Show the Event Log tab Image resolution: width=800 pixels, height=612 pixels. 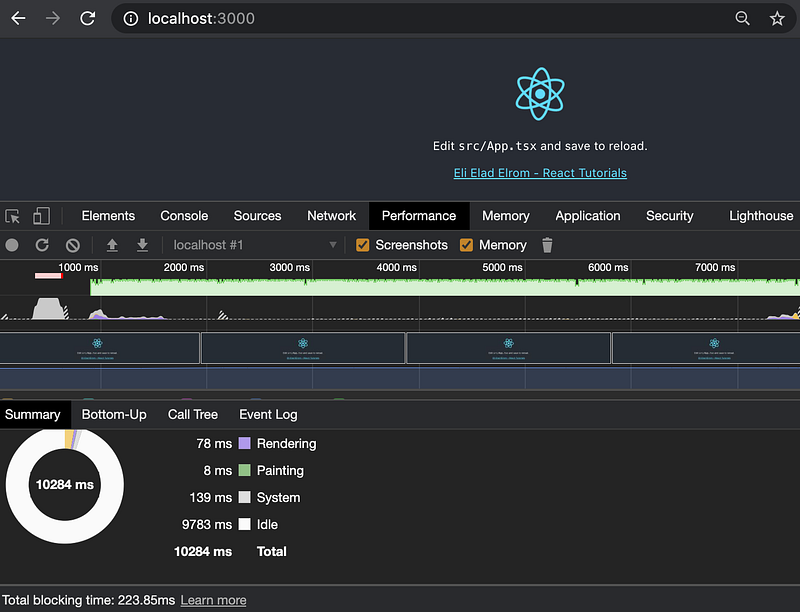pyautogui.click(x=268, y=415)
